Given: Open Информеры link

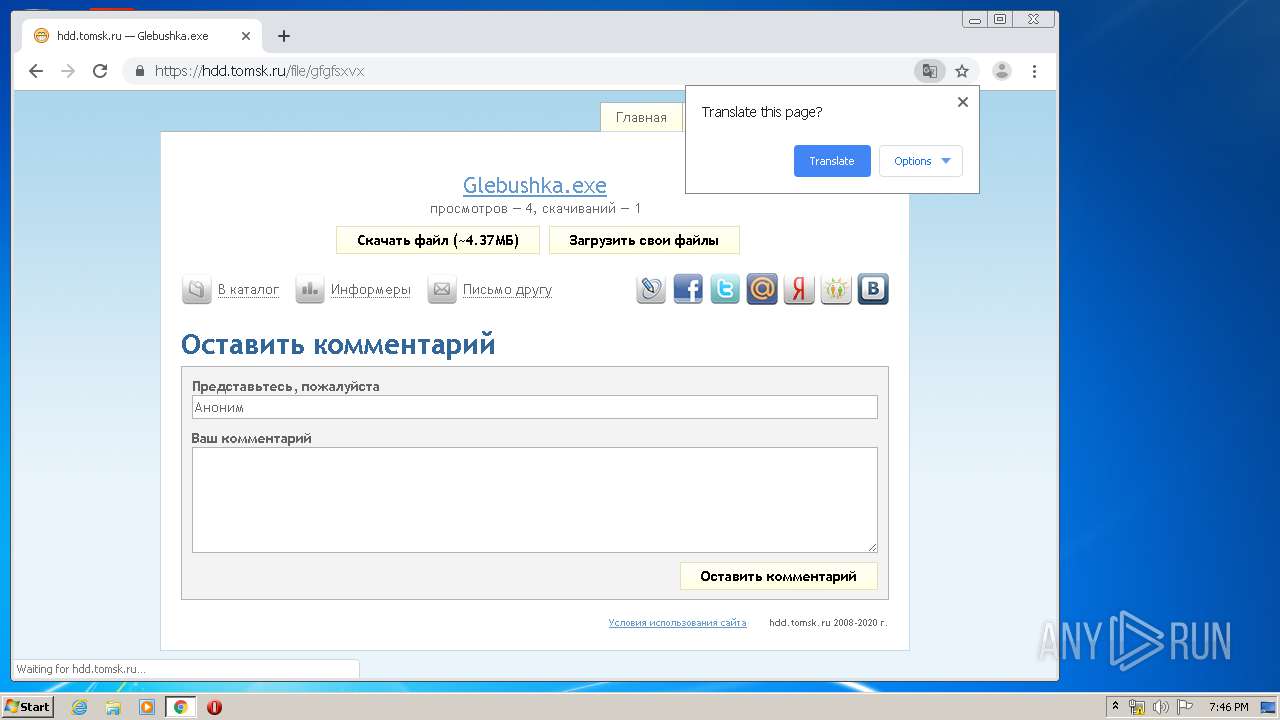Looking at the screenshot, I should (371, 290).
